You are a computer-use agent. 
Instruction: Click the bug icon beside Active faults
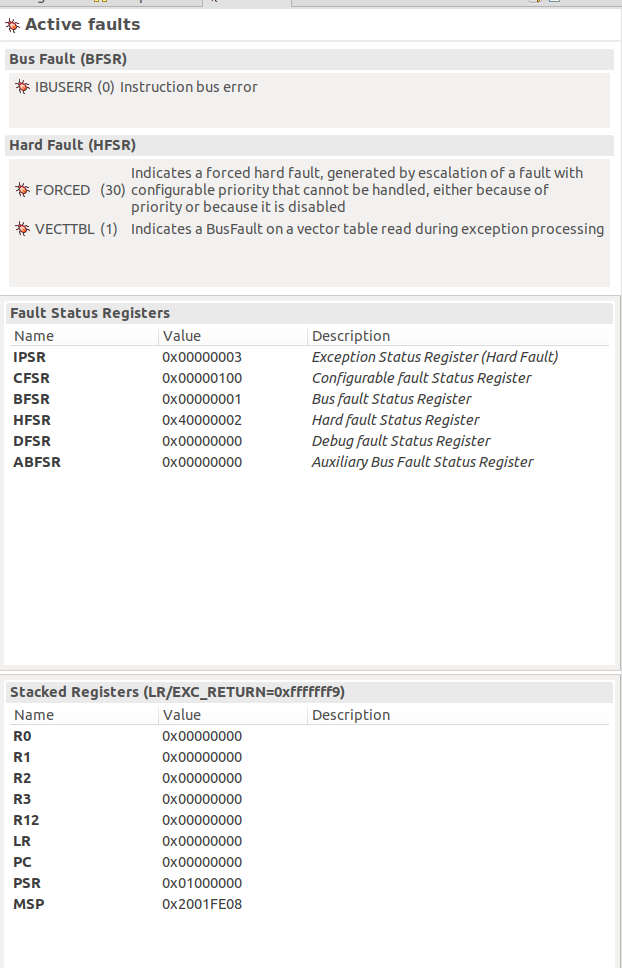[x=13, y=24]
